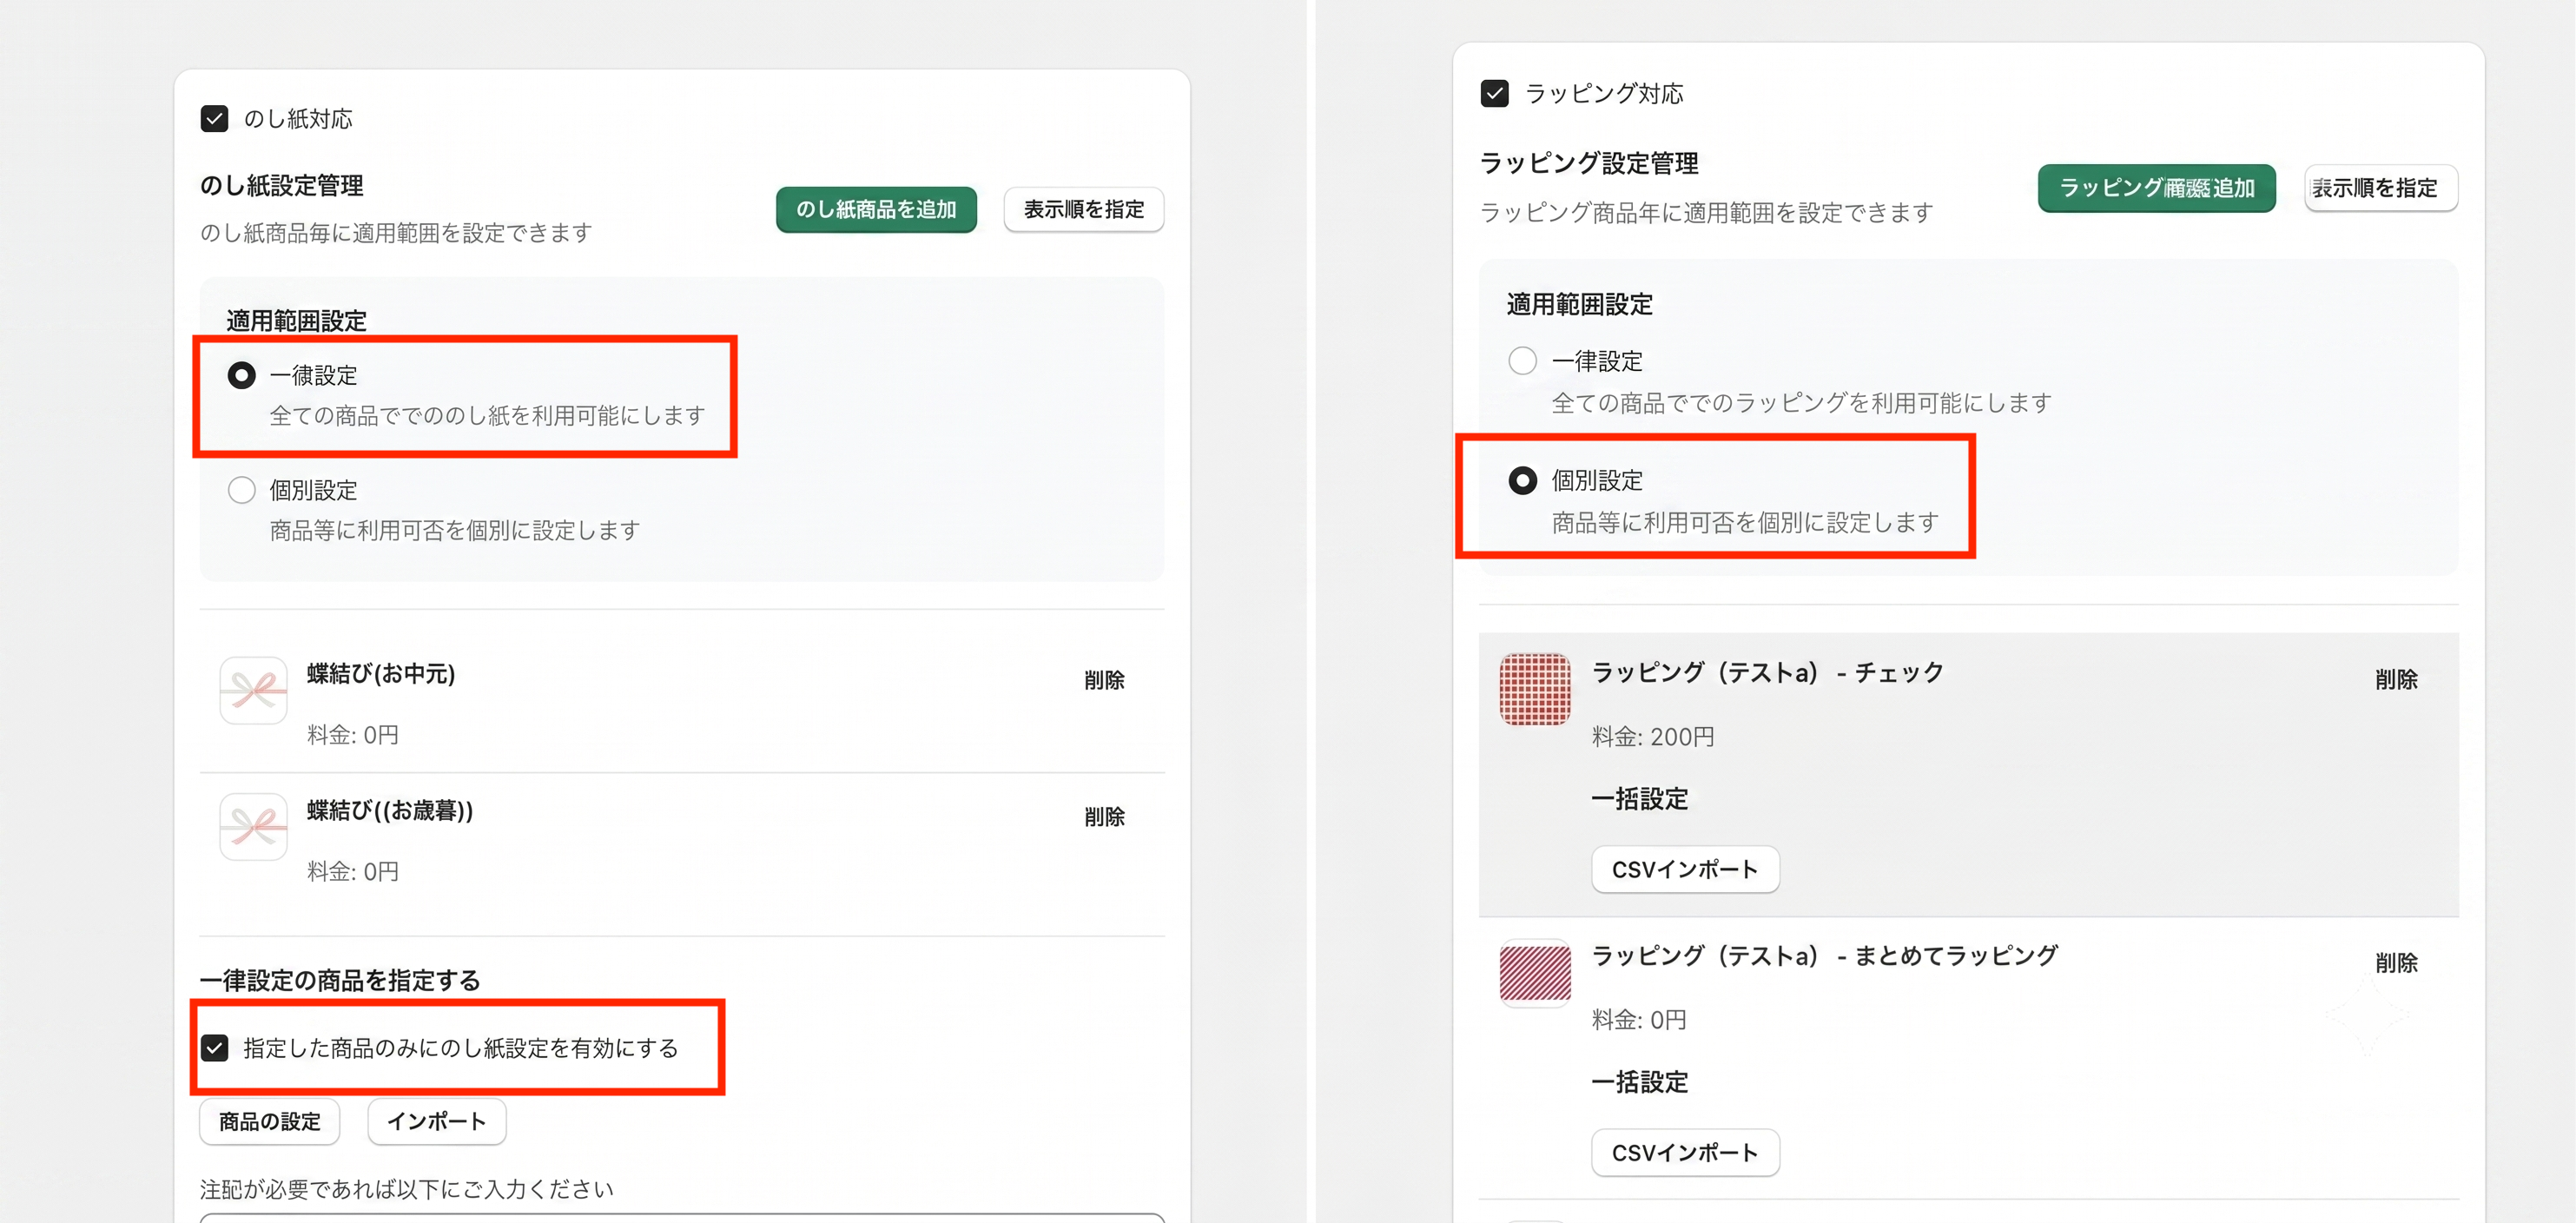The image size is (2576, 1223).
Task: Delete the 蝶結び(お中元) item
Action: point(1104,680)
